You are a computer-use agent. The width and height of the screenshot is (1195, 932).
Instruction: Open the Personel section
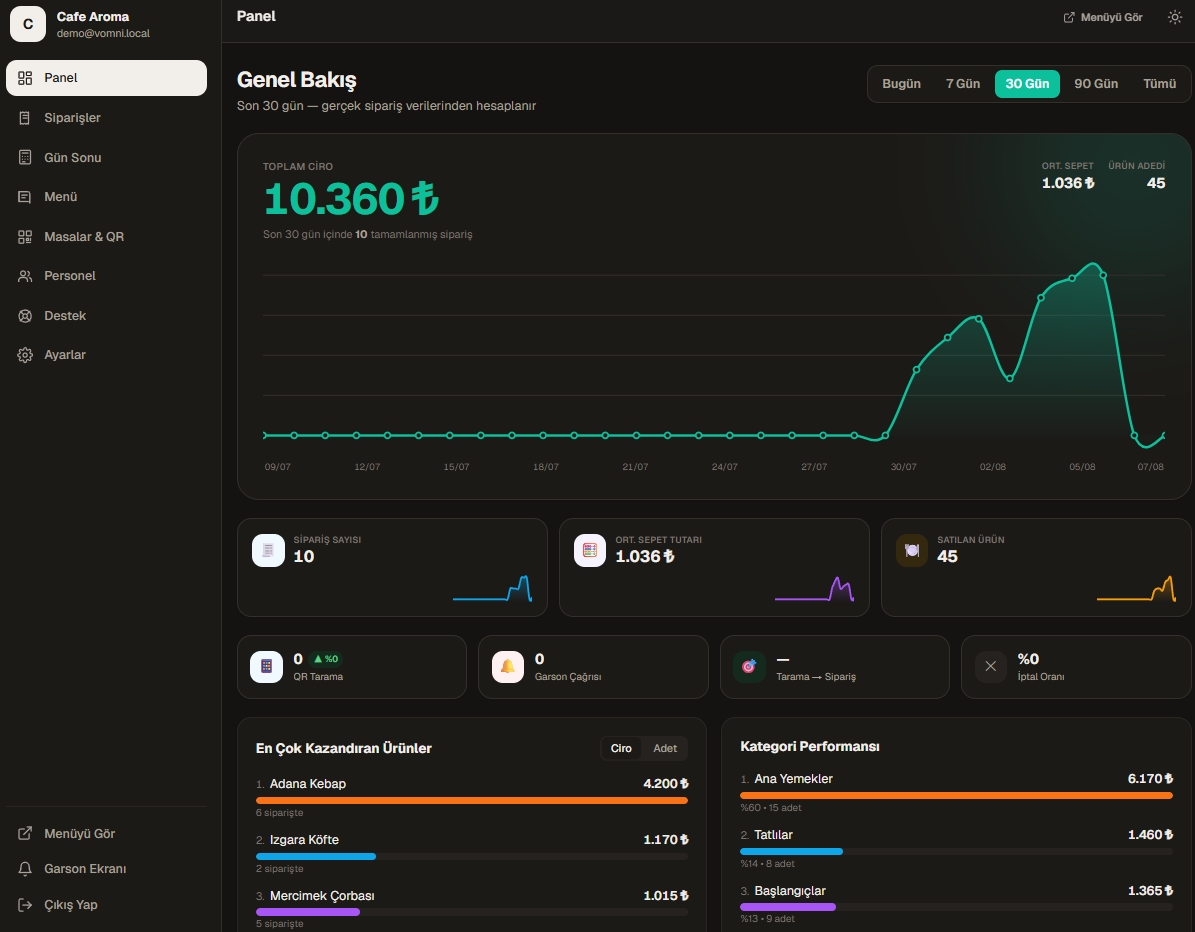(107, 276)
